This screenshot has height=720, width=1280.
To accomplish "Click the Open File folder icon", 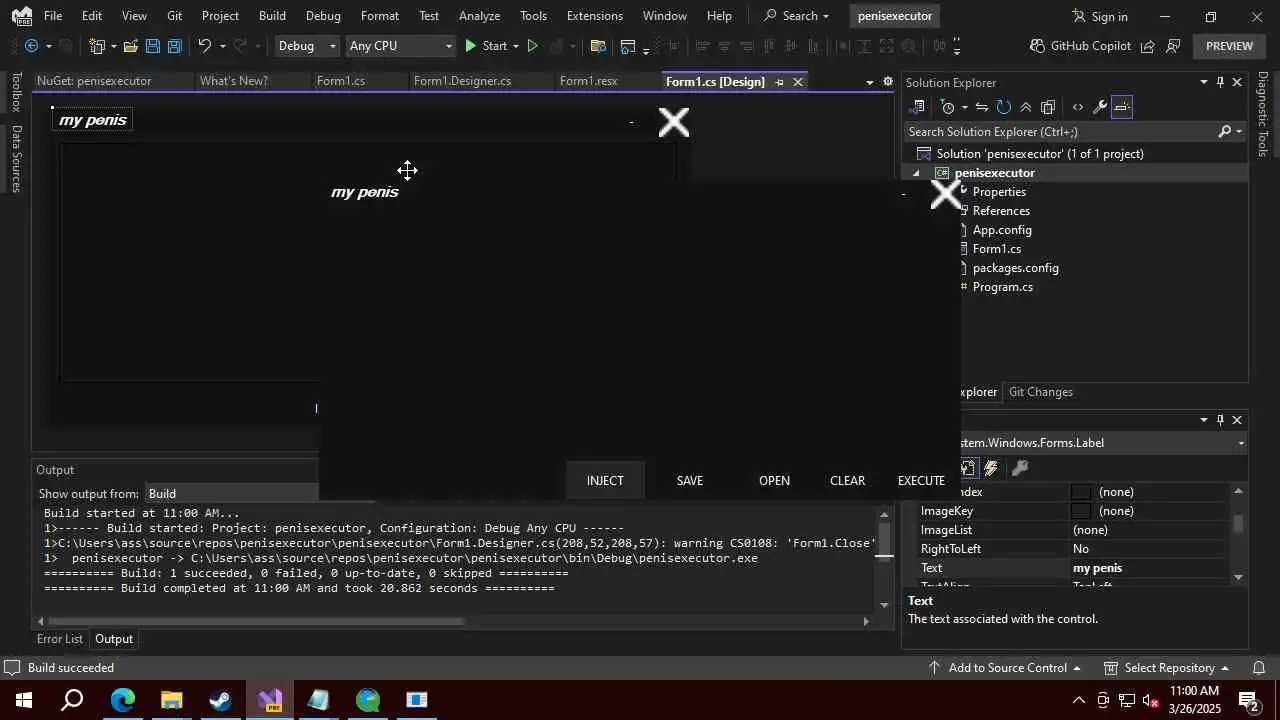I will tap(131, 46).
